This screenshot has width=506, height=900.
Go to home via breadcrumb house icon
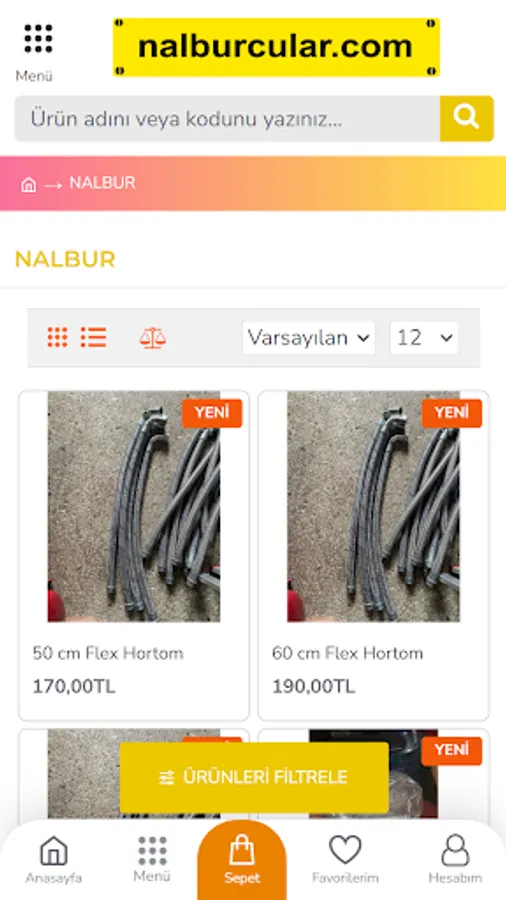click(28, 184)
